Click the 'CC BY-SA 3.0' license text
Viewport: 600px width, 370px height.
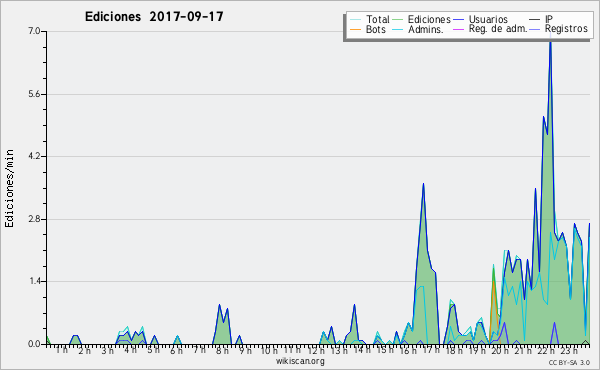(569, 362)
